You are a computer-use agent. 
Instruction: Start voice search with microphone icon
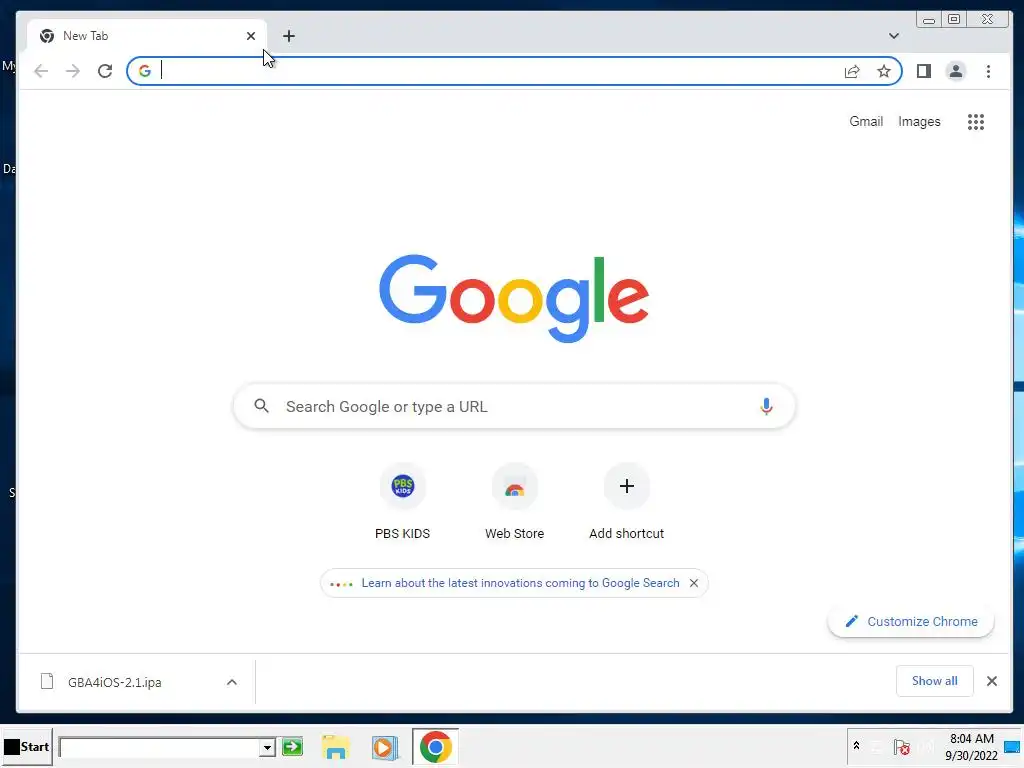766,406
